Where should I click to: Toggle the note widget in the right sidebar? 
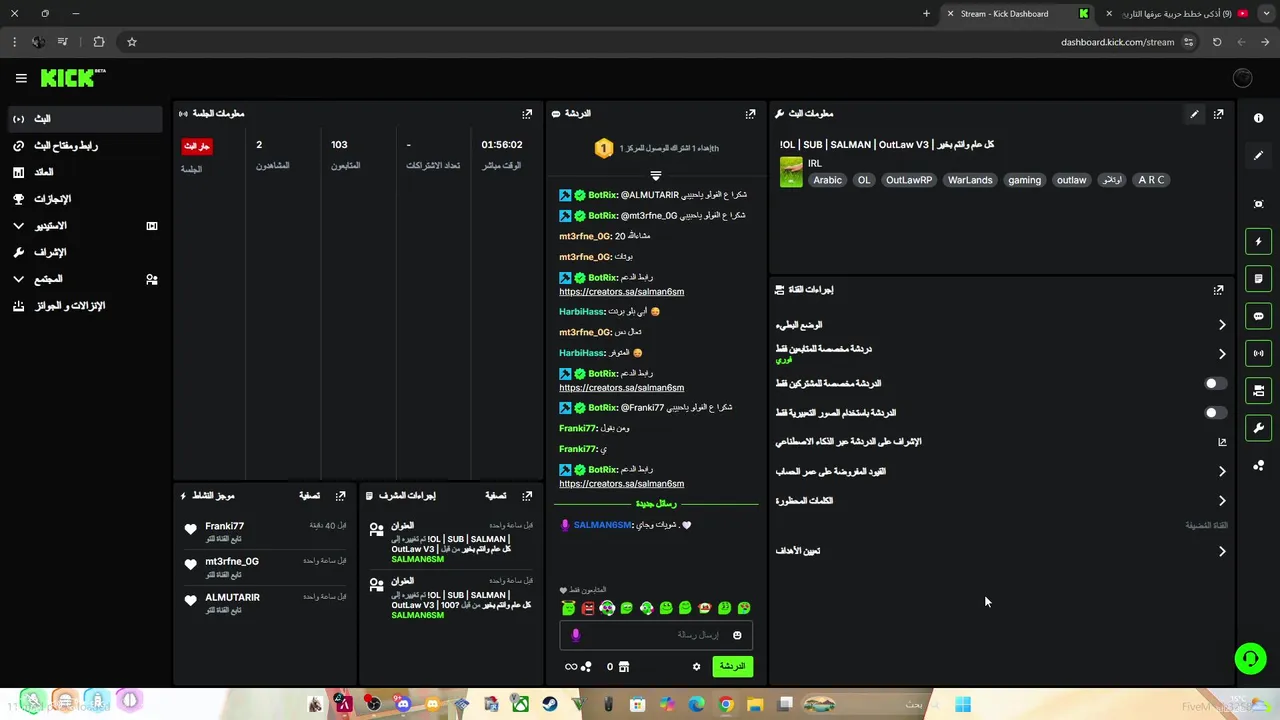1258,278
